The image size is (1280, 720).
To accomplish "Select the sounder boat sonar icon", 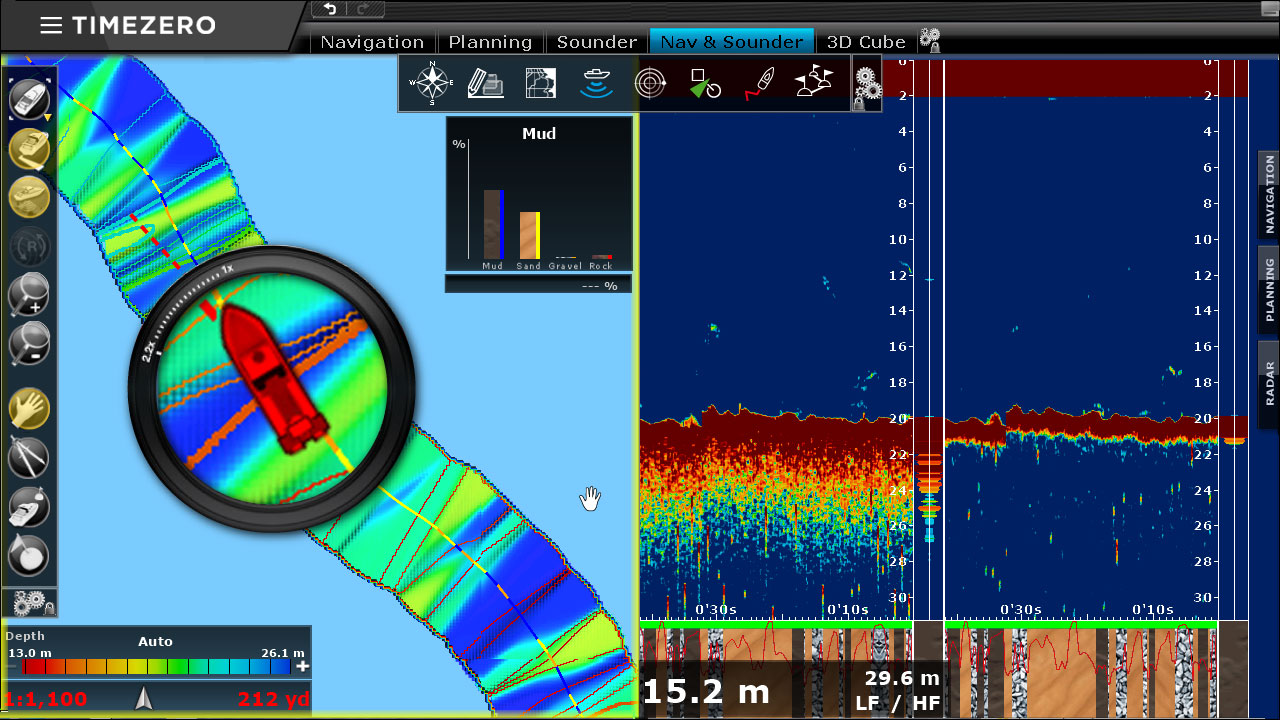I will 596,83.
